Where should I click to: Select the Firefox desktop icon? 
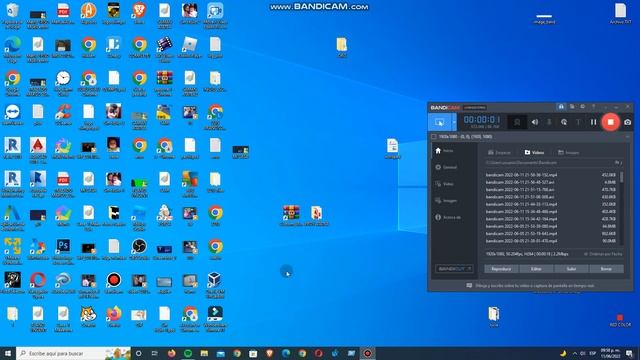click(x=114, y=317)
